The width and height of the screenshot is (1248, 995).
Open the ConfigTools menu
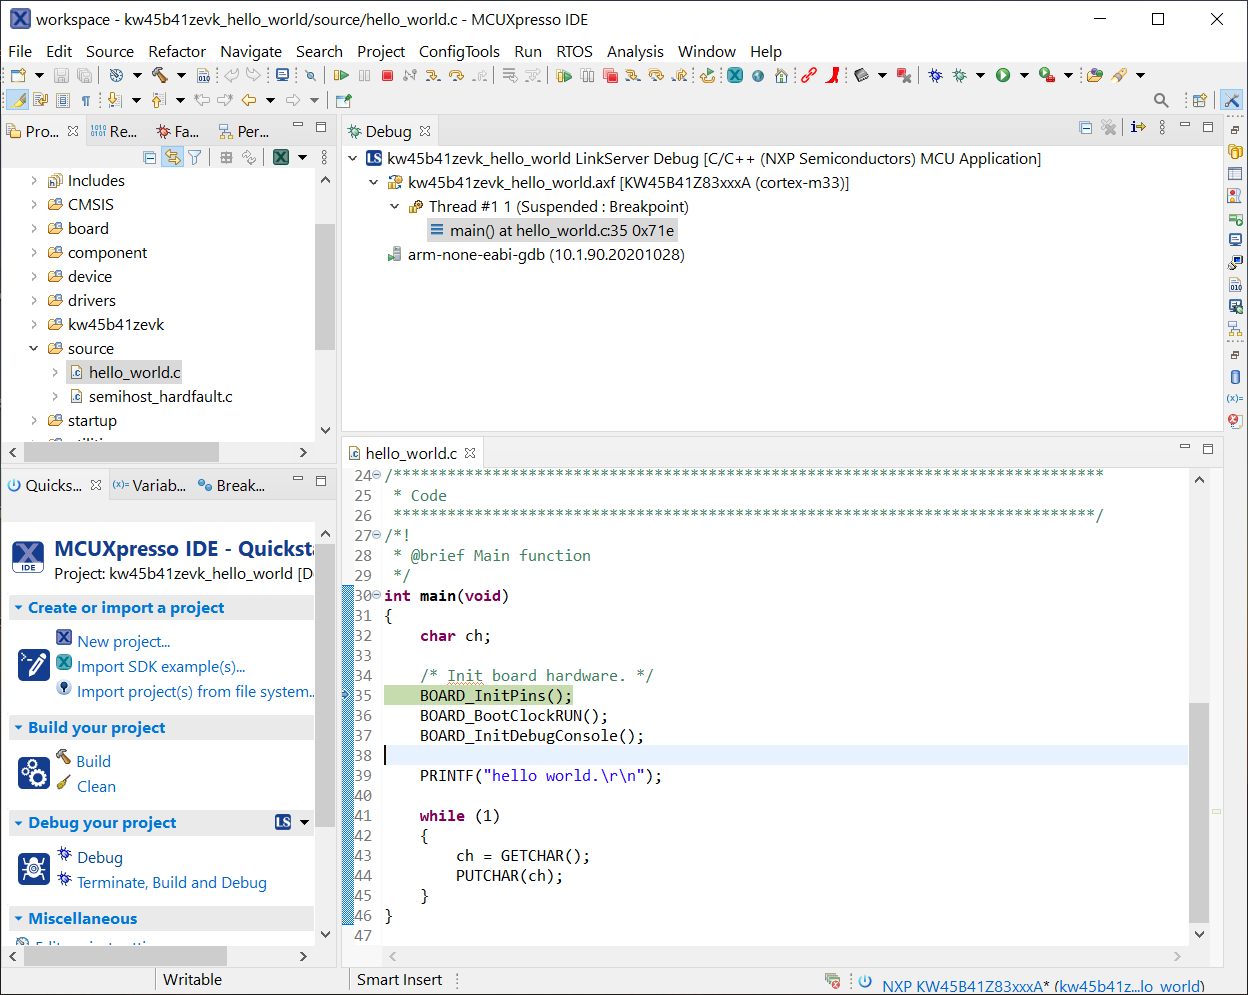(x=458, y=51)
